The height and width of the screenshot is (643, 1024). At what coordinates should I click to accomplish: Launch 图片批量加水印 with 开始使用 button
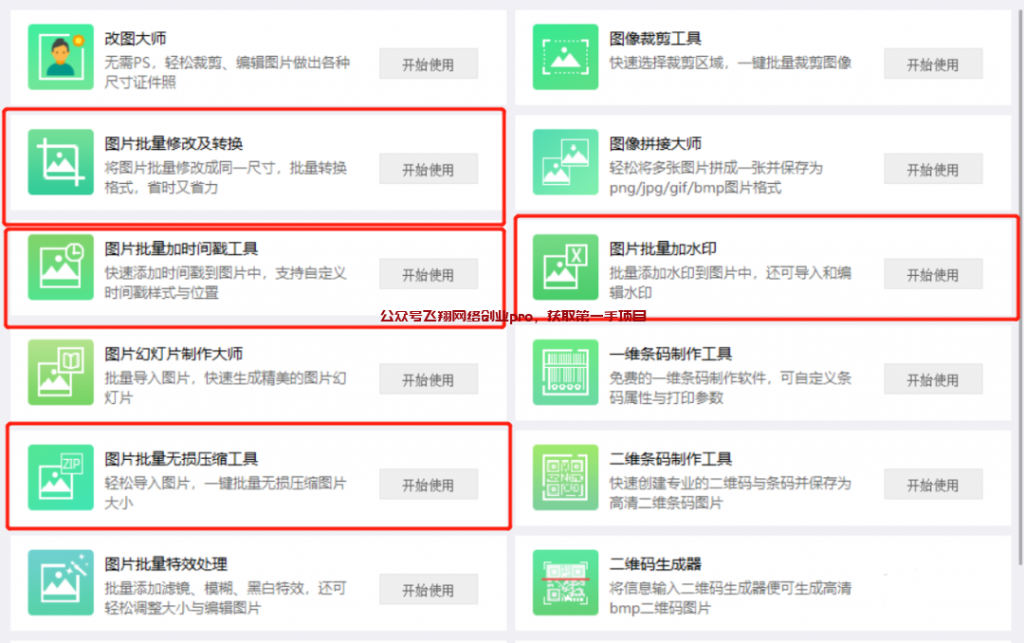pos(933,274)
